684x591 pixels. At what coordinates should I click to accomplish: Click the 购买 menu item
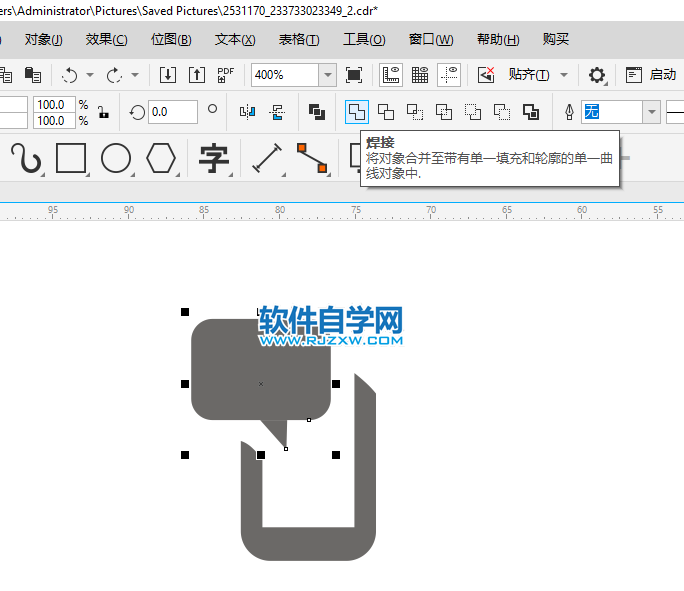(x=556, y=40)
